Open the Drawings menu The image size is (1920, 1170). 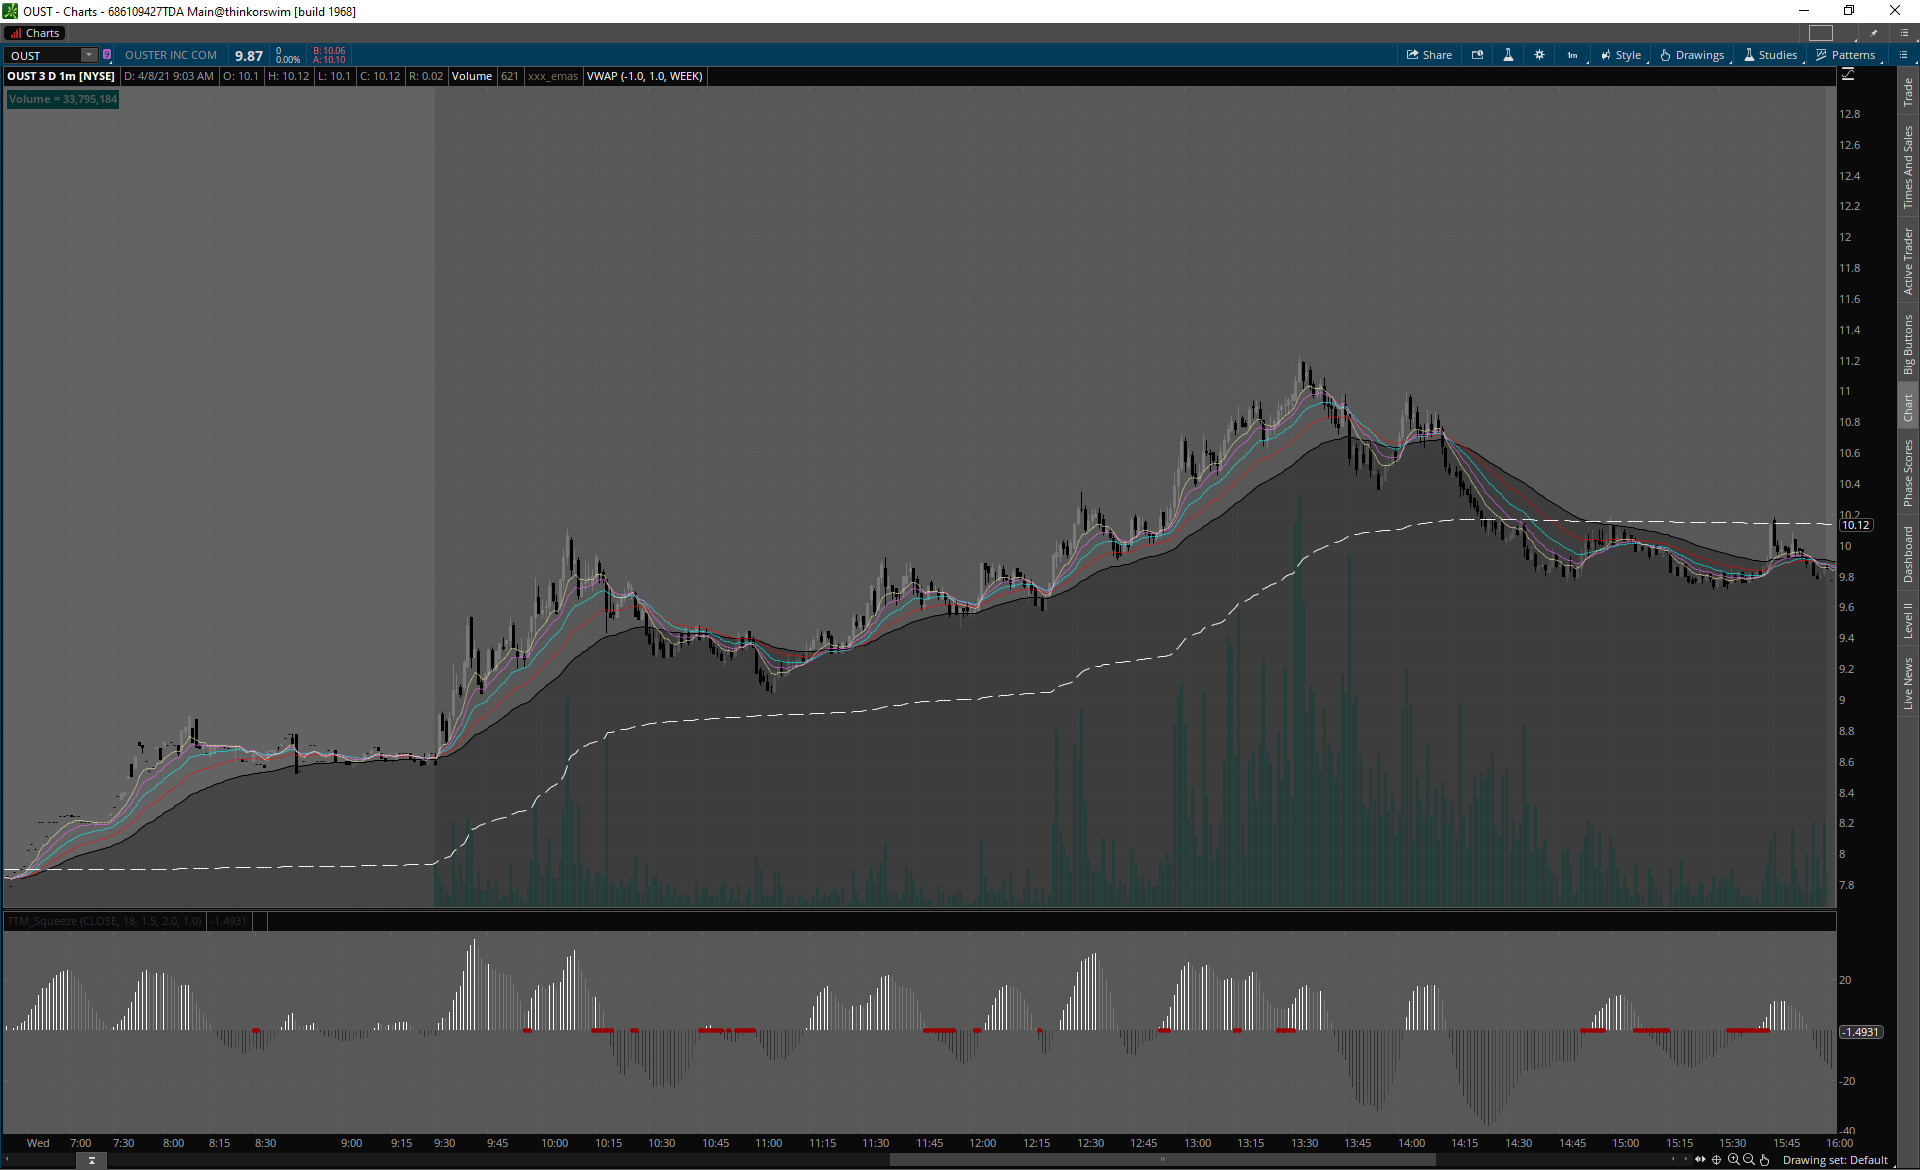click(1692, 55)
